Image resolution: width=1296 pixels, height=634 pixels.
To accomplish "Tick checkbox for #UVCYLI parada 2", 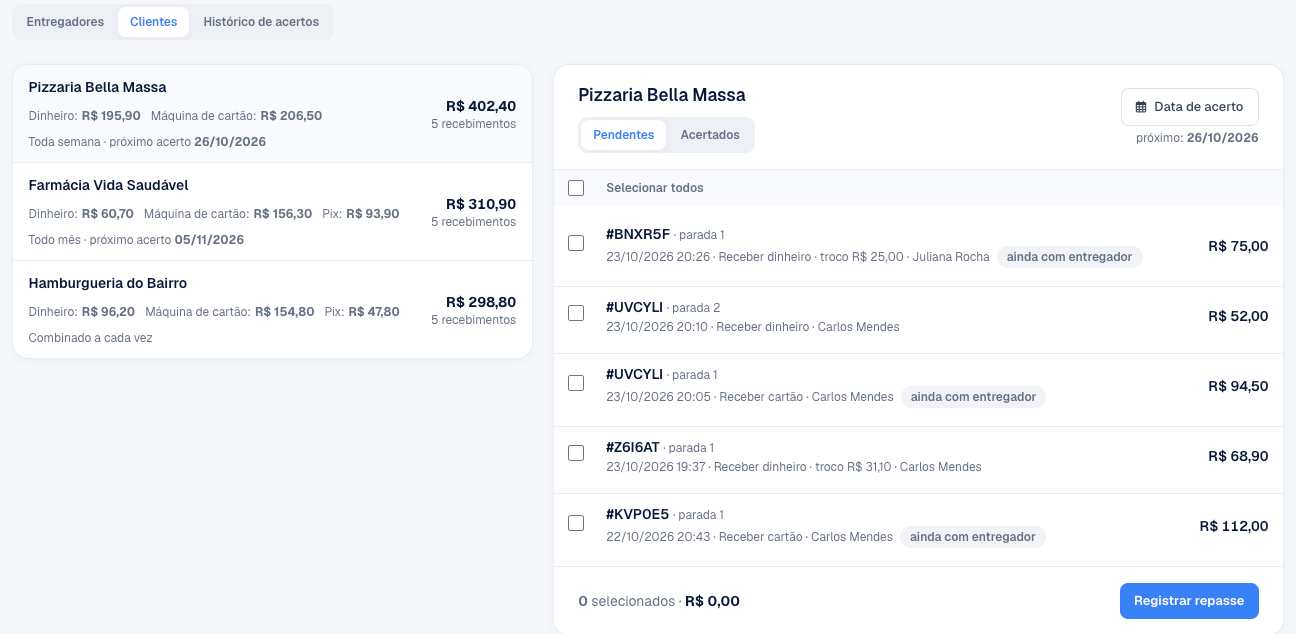I will [576, 313].
